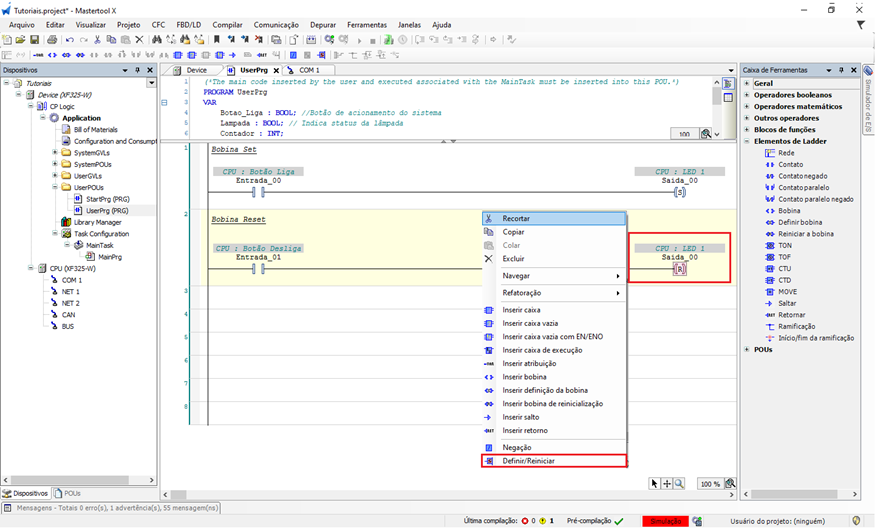Screen dimensions: 883x531
Task: Click the Save icon in main toolbar
Action: pyautogui.click(x=35, y=39)
